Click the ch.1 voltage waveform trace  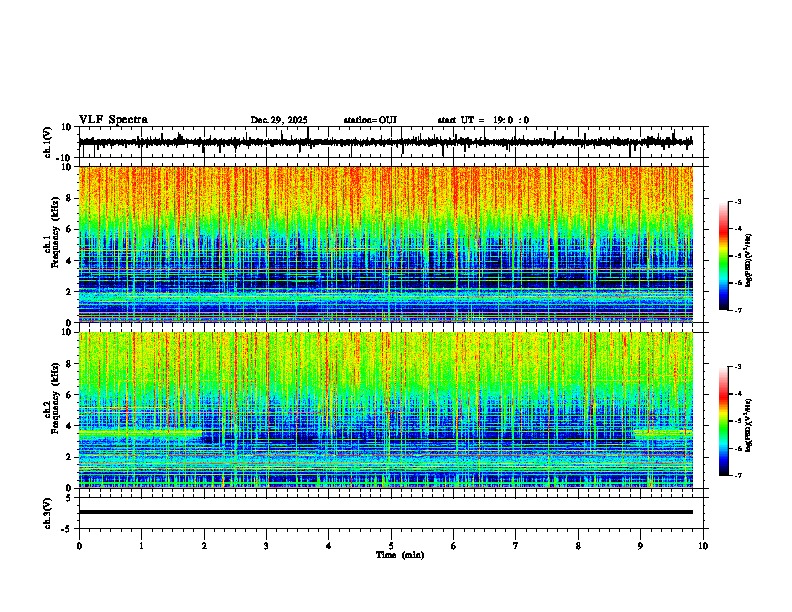point(385,142)
